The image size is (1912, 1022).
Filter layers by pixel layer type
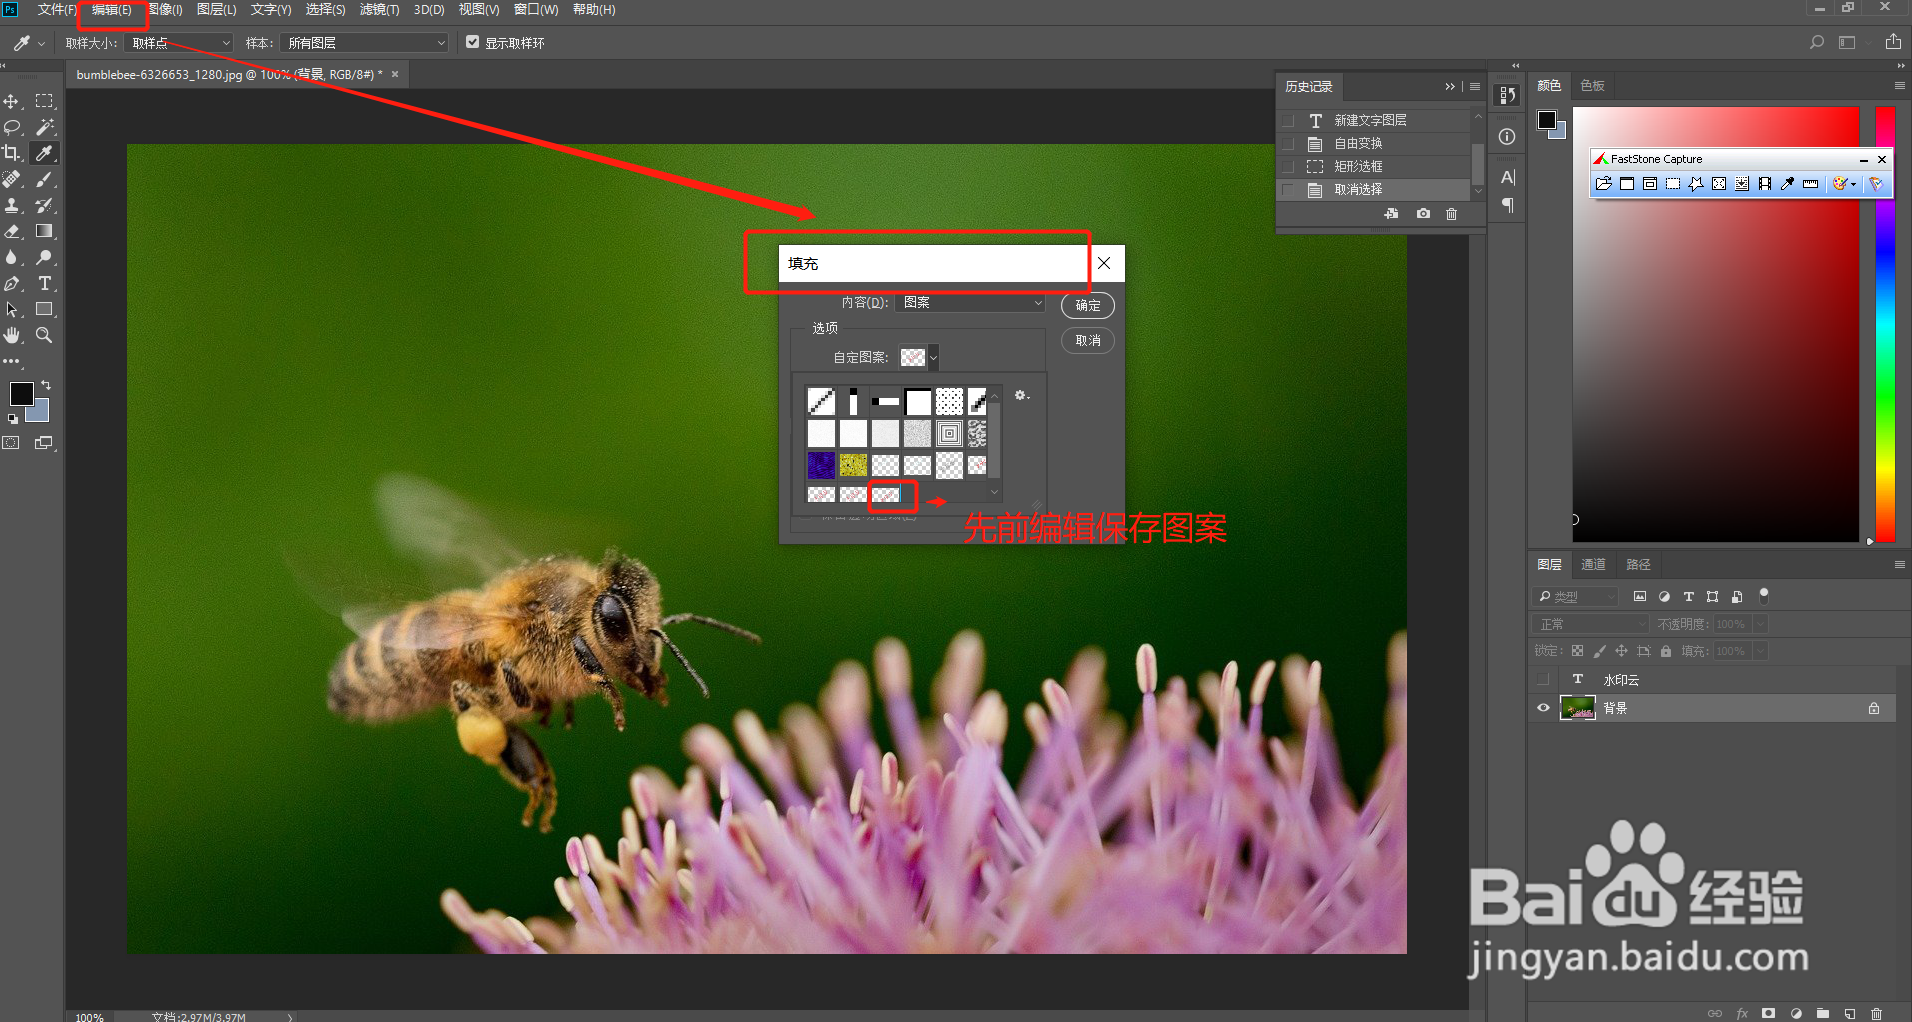click(x=1640, y=597)
